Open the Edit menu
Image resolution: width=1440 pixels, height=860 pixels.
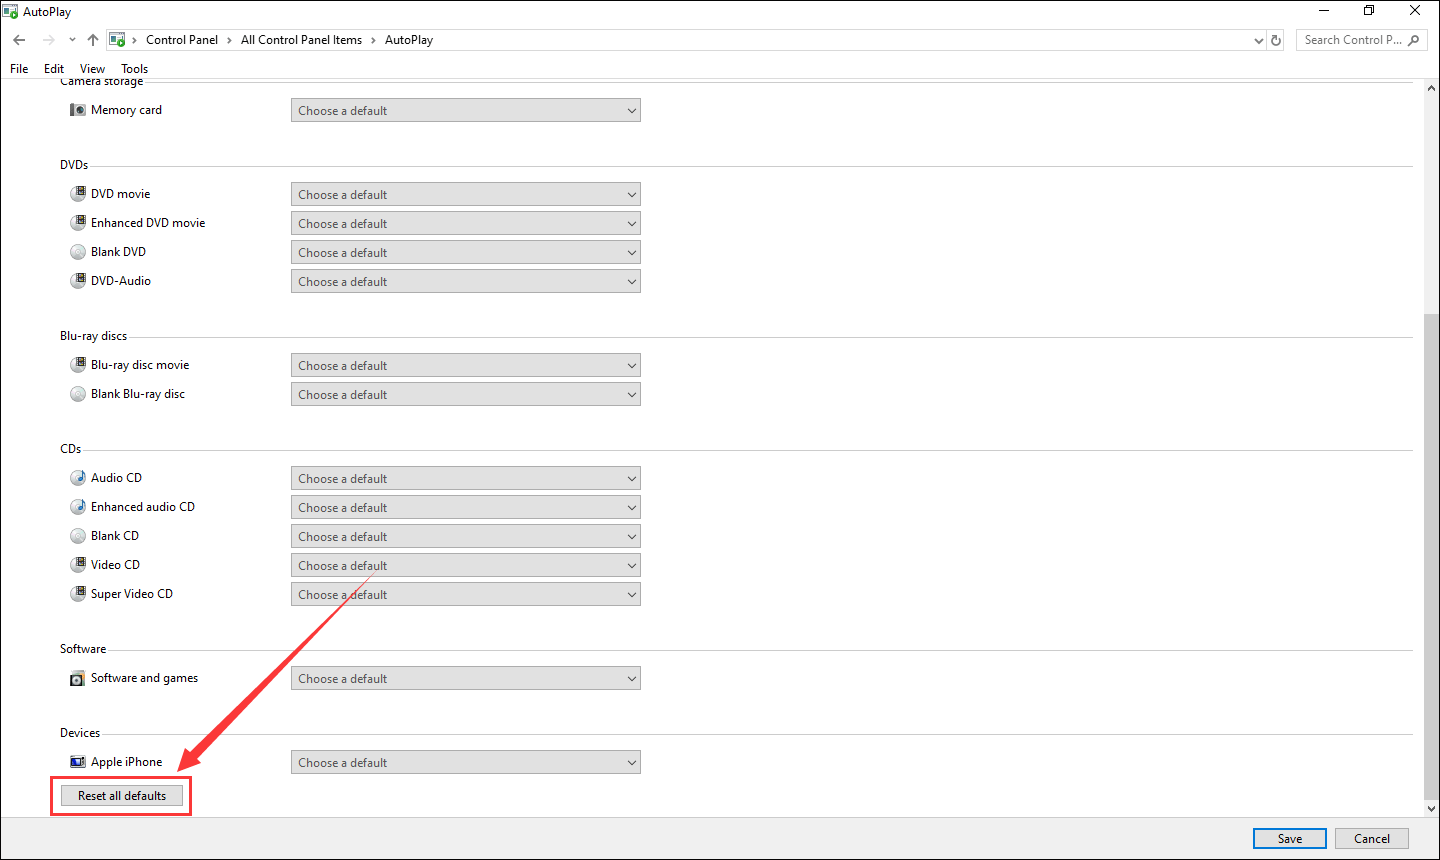coord(54,69)
